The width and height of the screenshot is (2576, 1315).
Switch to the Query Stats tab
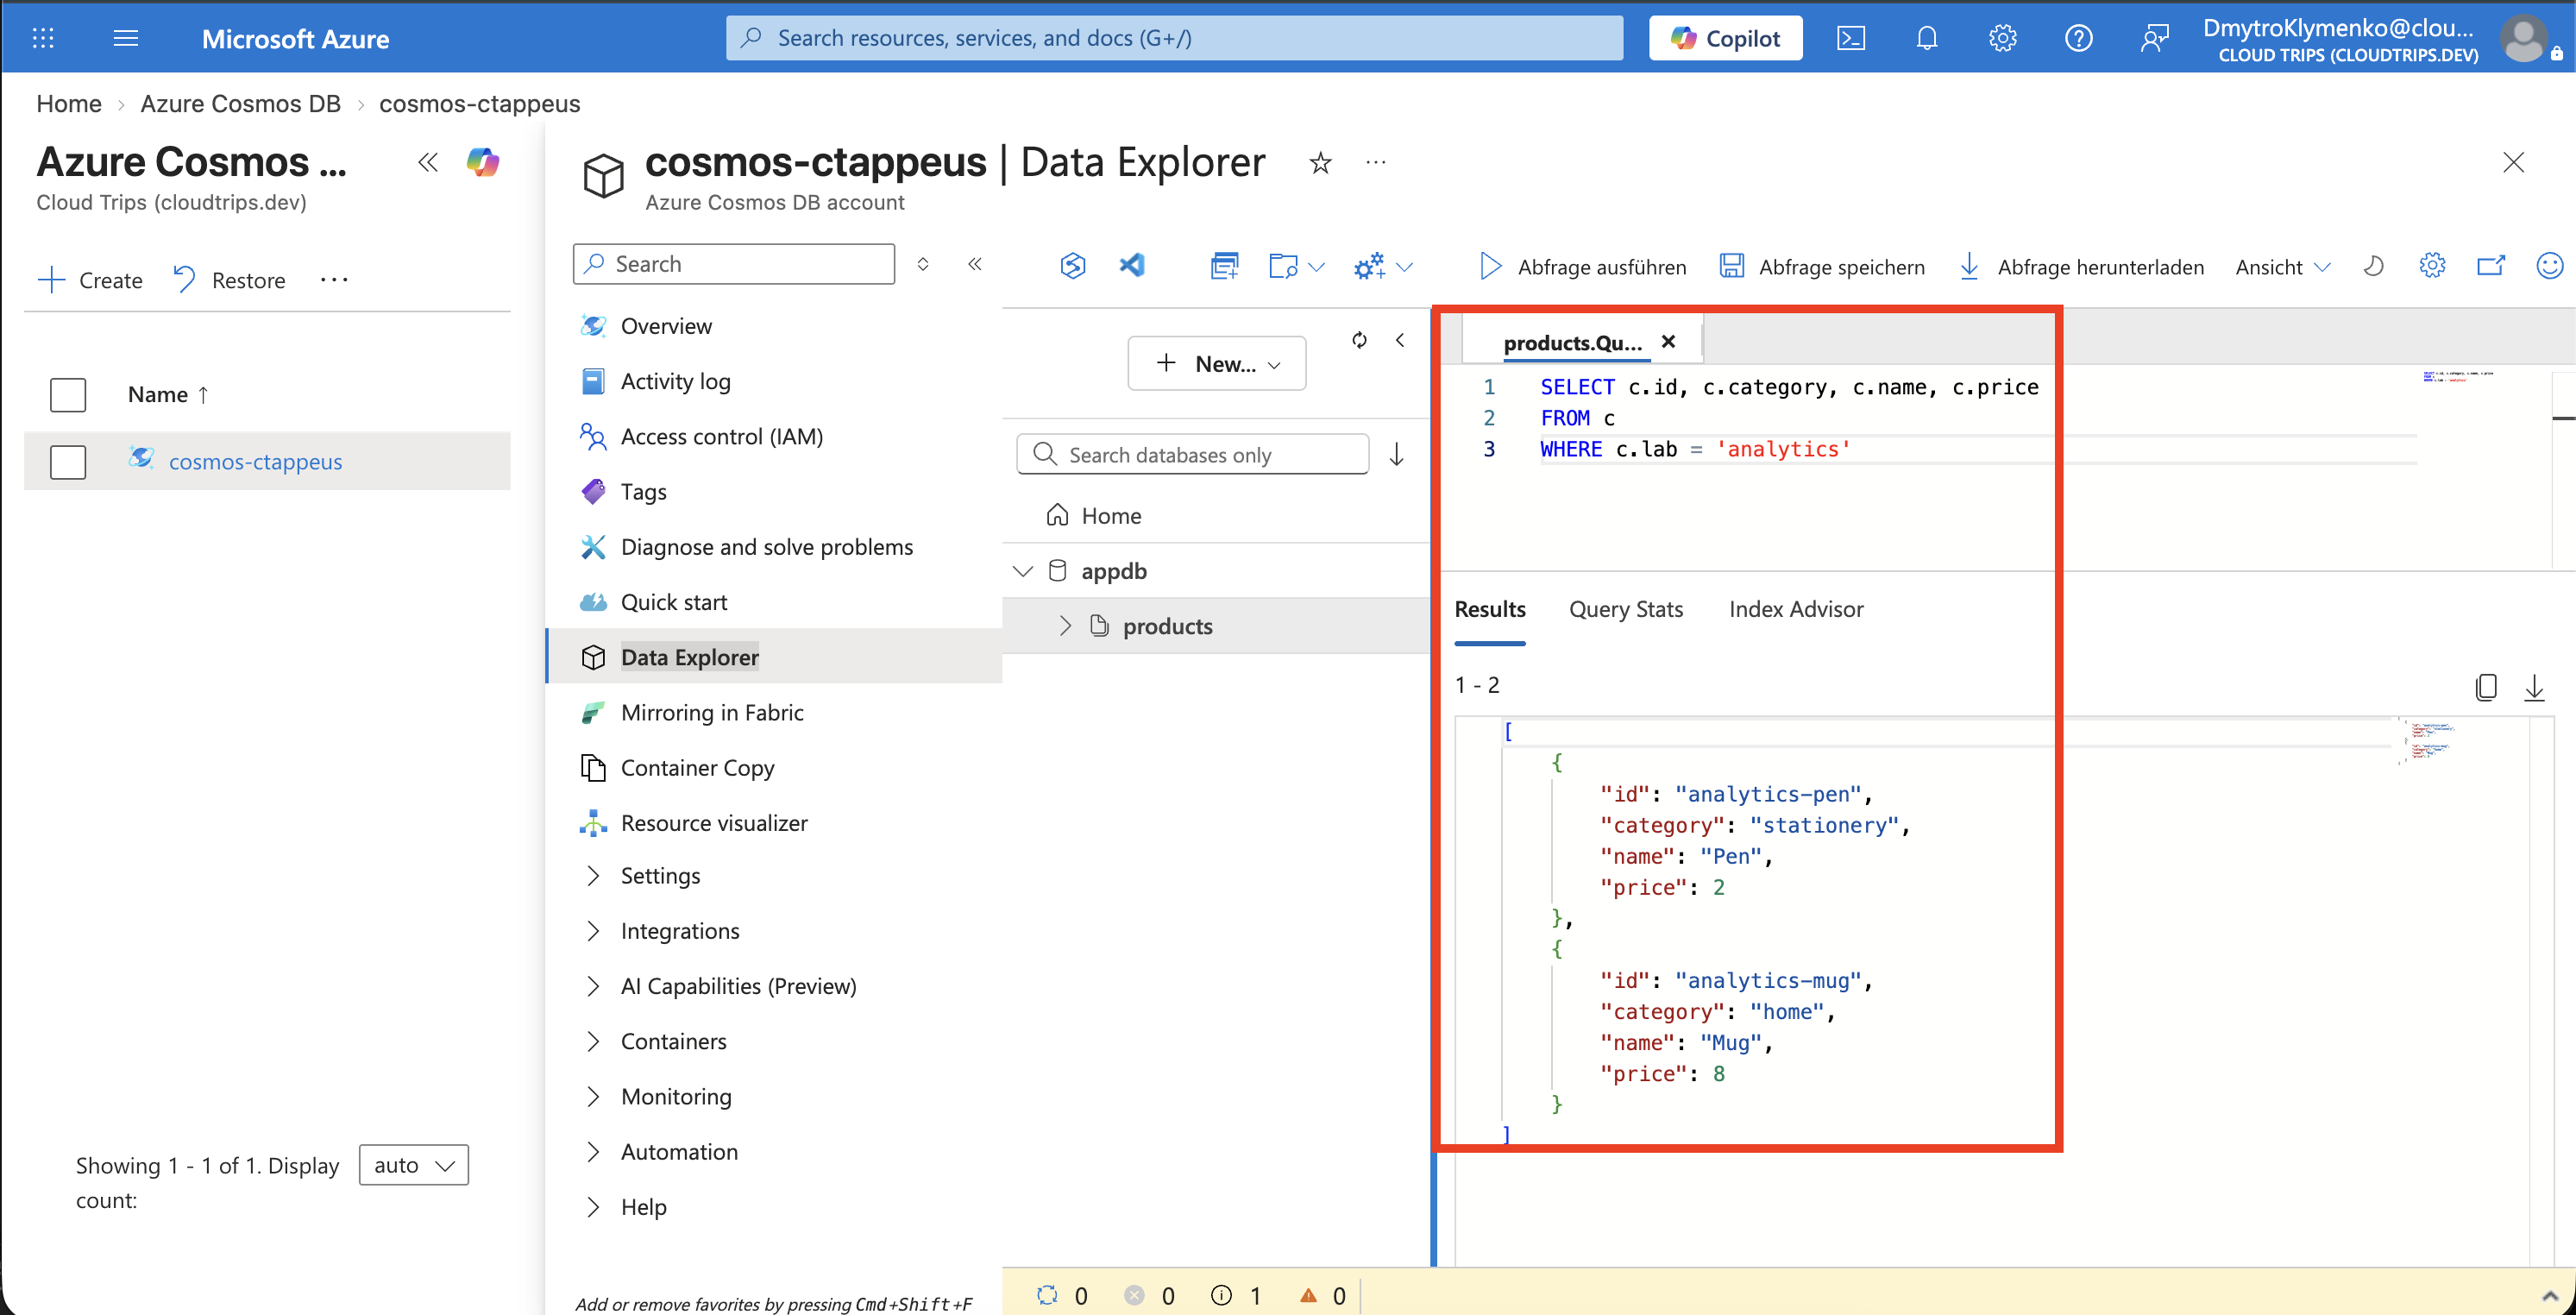point(1626,609)
